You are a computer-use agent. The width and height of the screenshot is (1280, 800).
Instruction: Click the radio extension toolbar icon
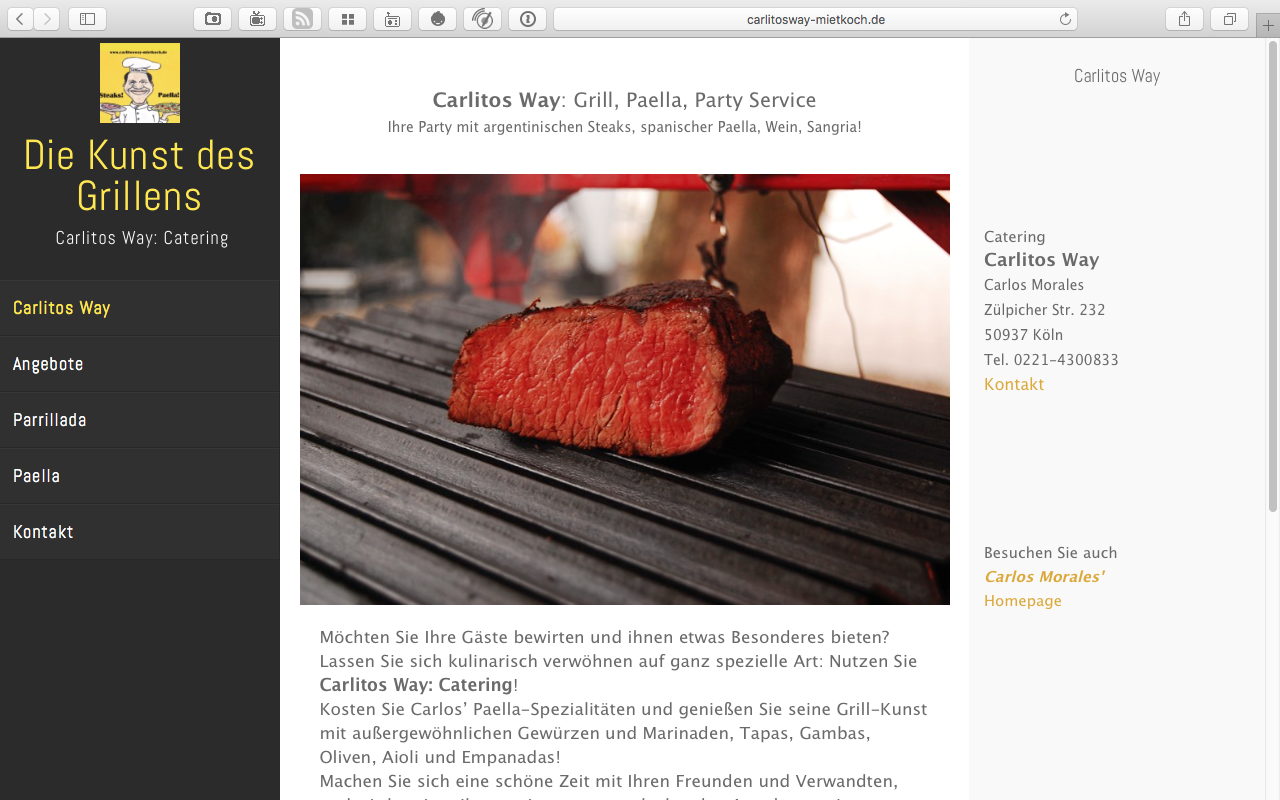392,19
